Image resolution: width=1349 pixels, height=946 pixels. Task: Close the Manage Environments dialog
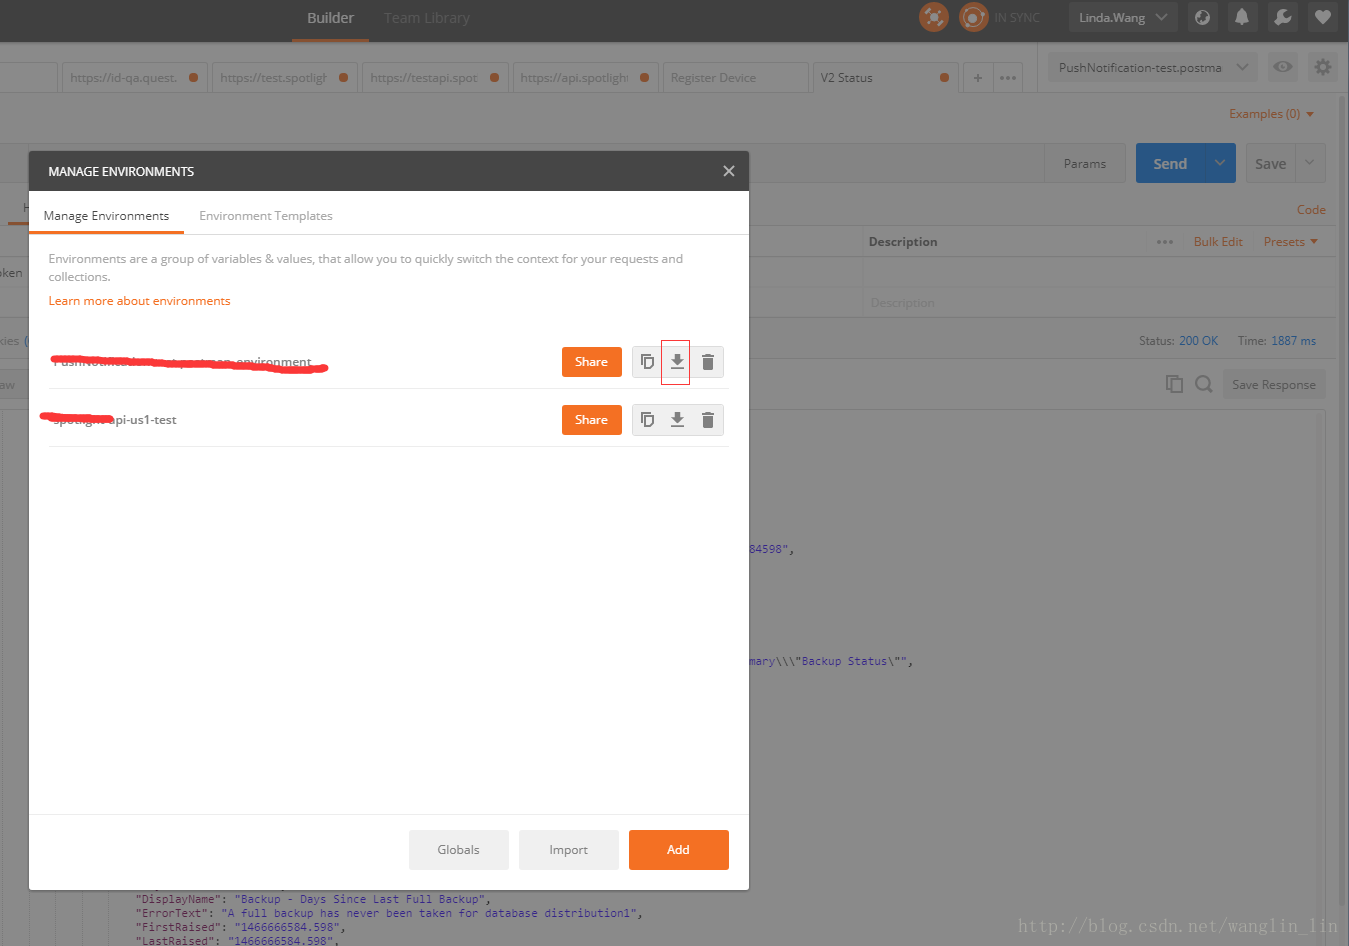coord(729,171)
